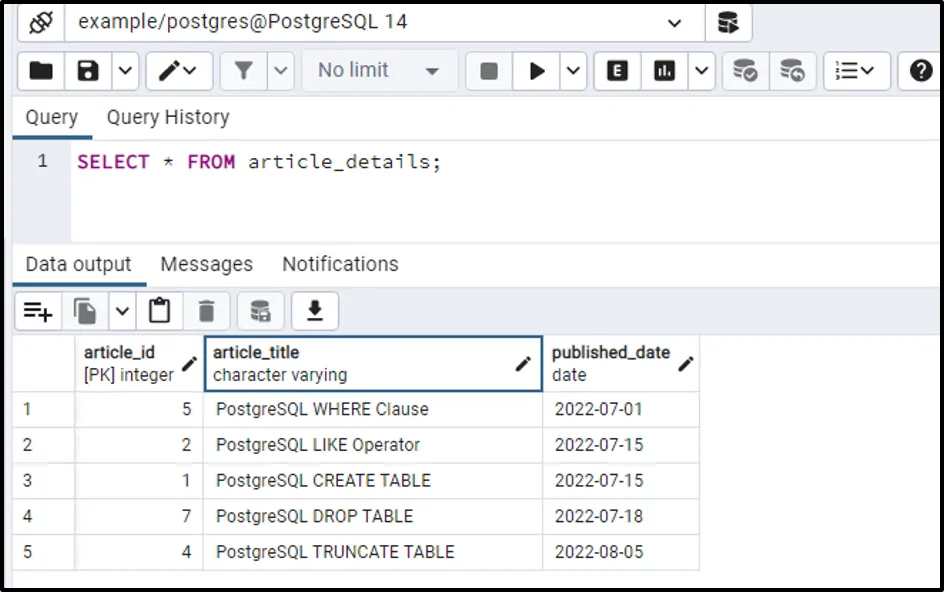Click the Filter funnel icon
Image resolution: width=944 pixels, height=592 pixels.
[243, 71]
